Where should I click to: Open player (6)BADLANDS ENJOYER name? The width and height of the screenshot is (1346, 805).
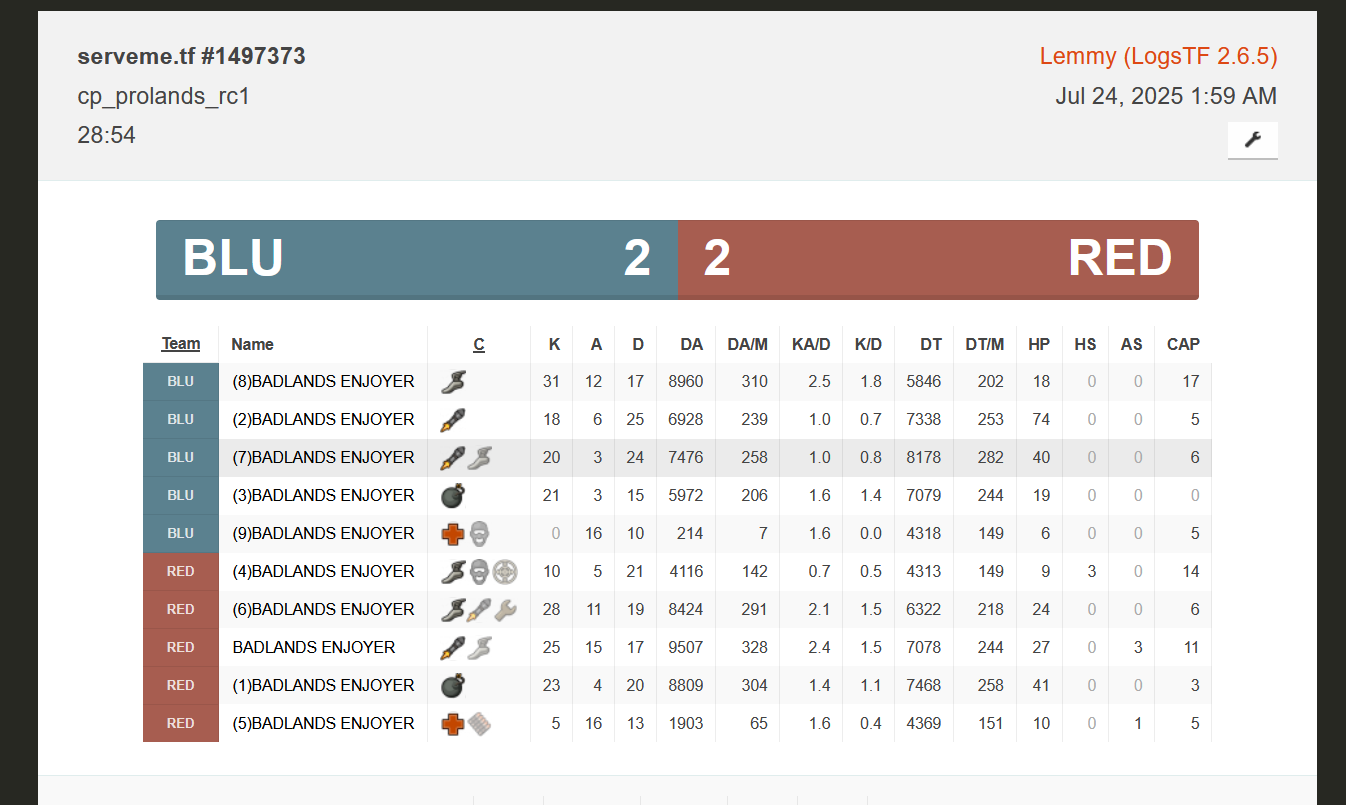[323, 609]
